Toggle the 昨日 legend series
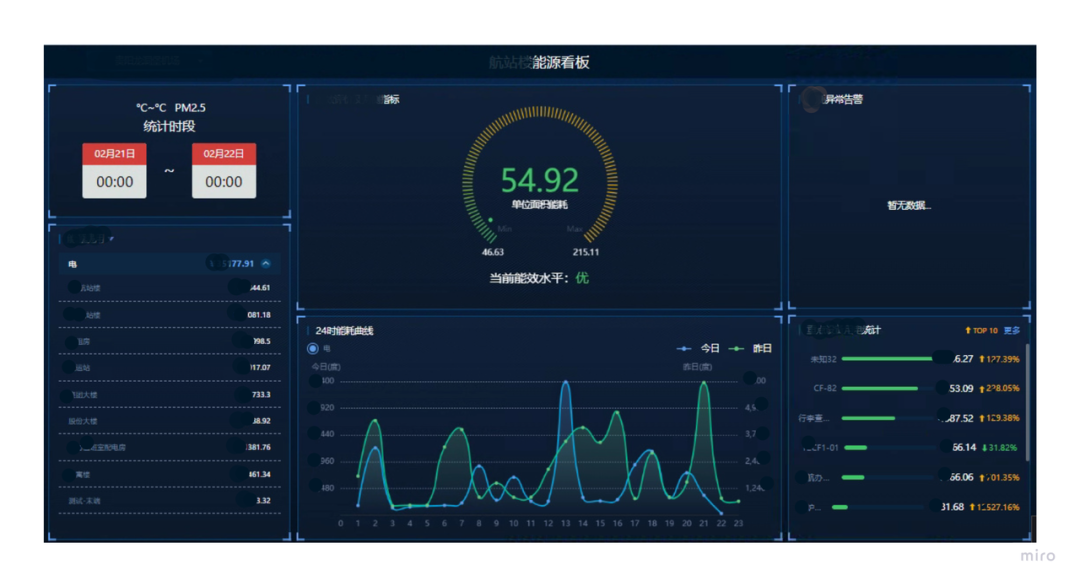 751,348
